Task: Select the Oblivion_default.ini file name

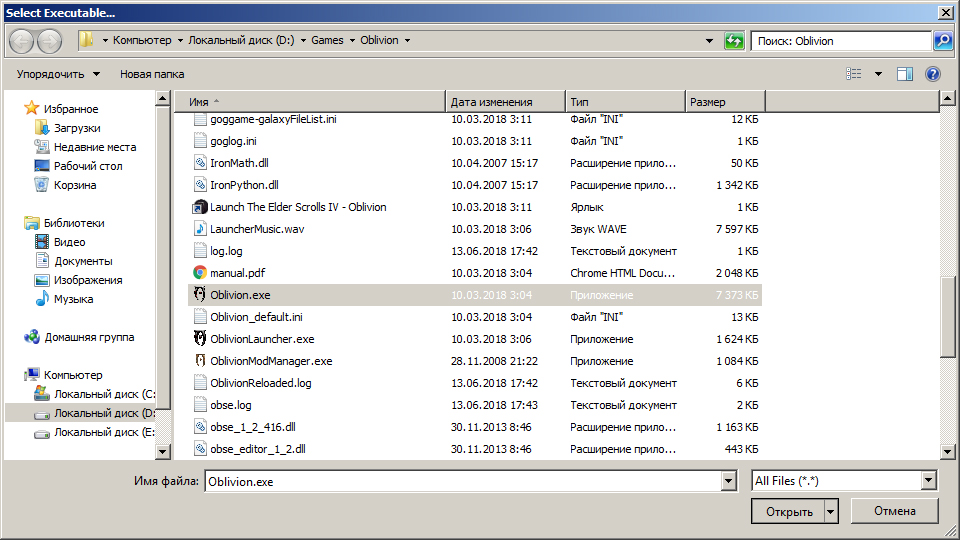Action: pos(256,317)
